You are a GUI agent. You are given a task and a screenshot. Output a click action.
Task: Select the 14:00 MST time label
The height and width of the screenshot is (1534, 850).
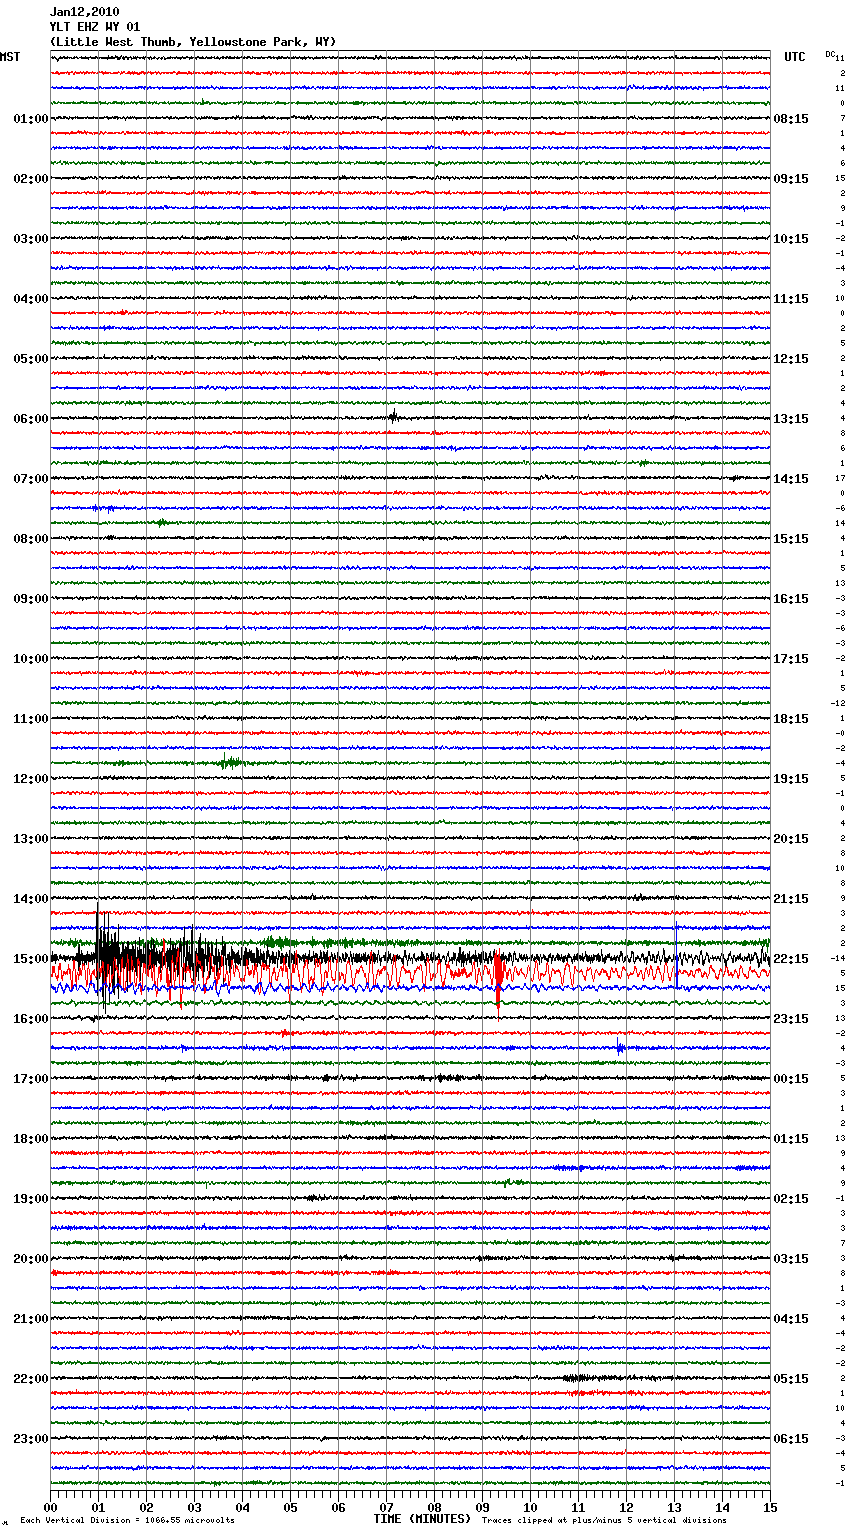[31, 899]
